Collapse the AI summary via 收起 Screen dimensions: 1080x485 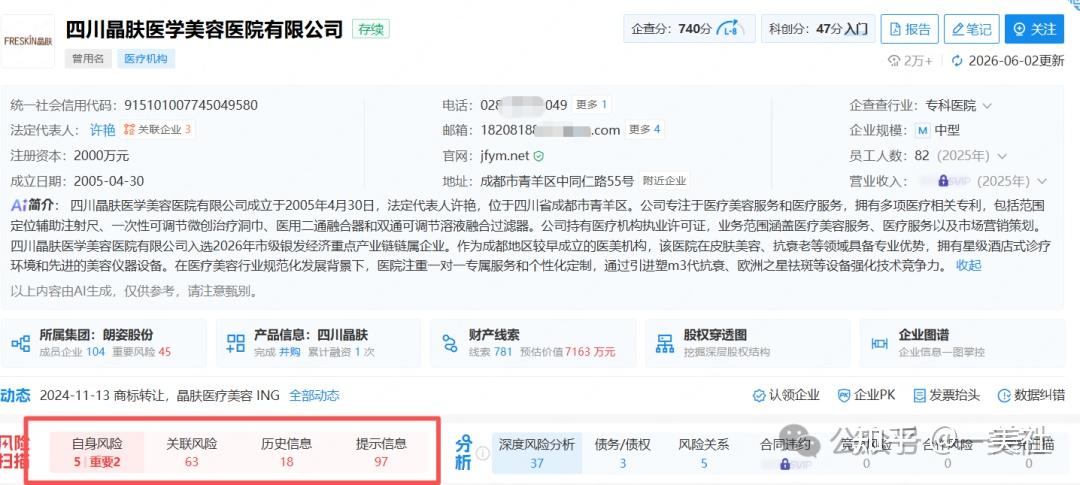click(968, 265)
